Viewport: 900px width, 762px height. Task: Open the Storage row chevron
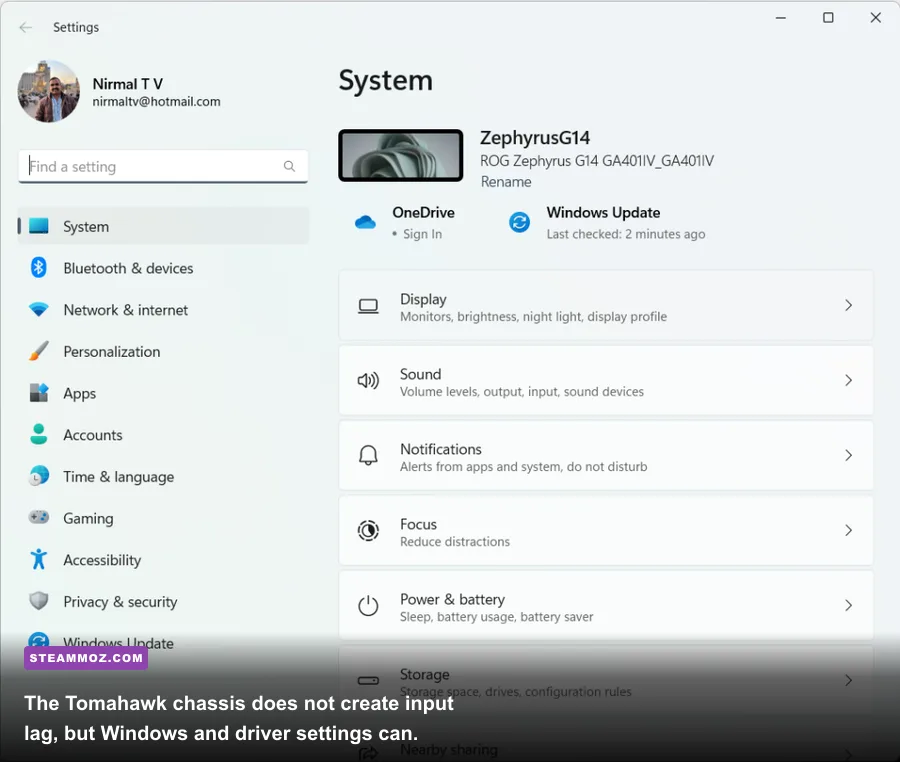coord(848,681)
